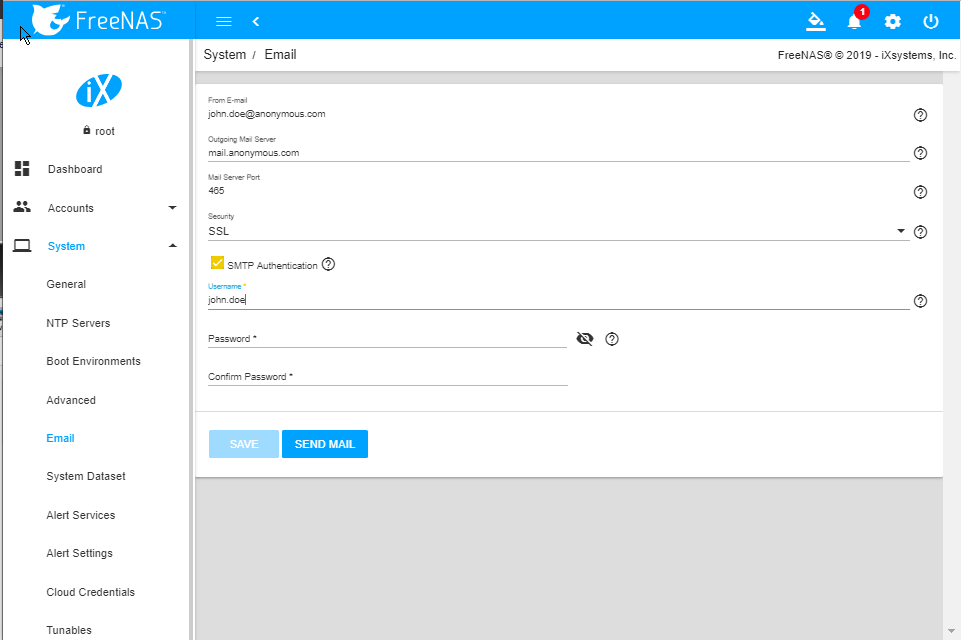Click into the Password field
The width and height of the screenshot is (961, 640).
[x=387, y=339]
